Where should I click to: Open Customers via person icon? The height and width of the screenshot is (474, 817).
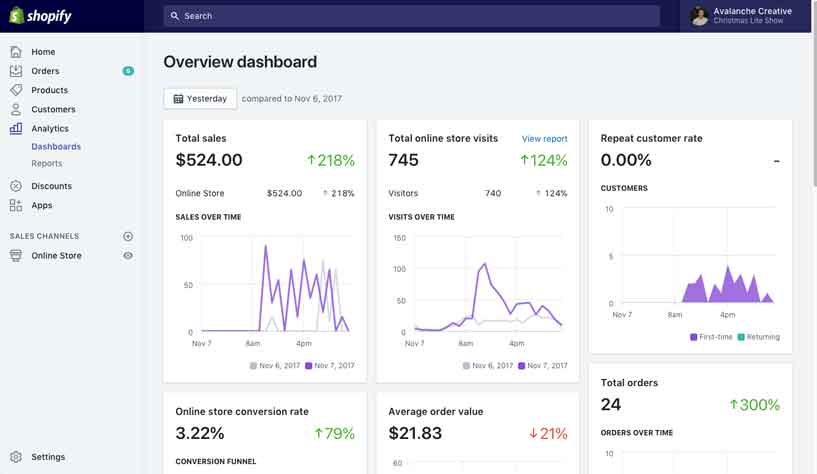pos(16,109)
